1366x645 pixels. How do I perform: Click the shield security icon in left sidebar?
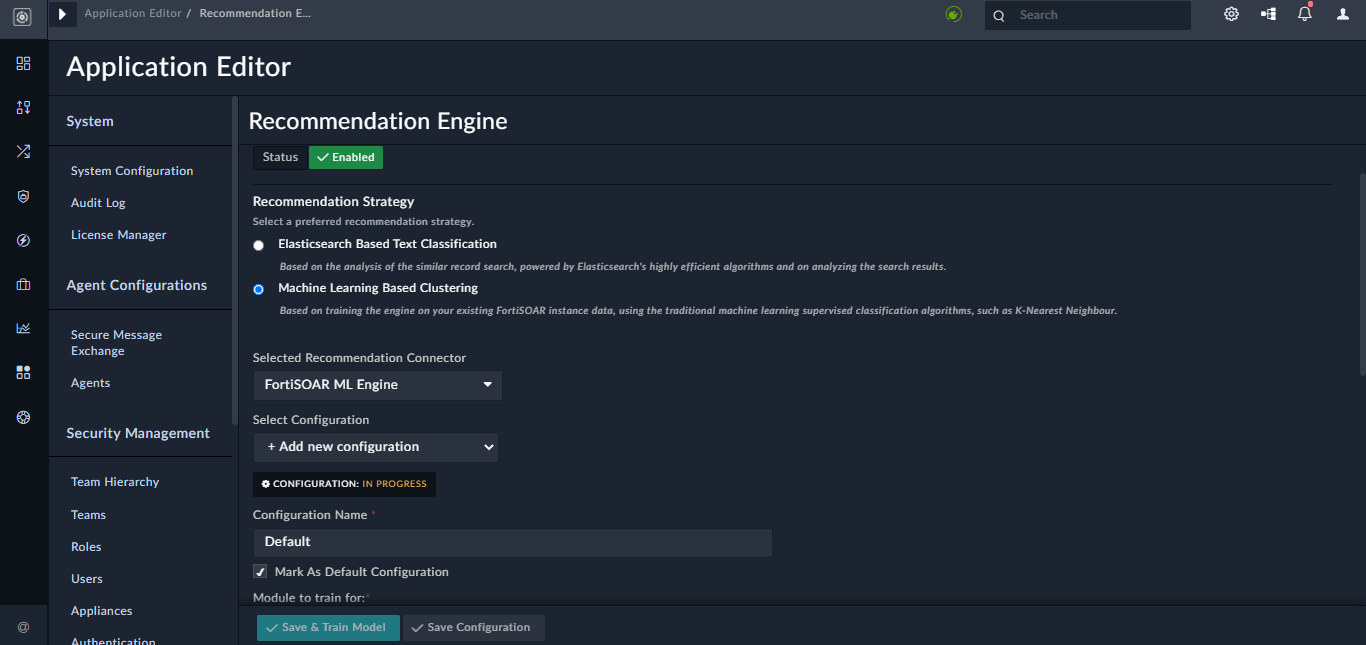[x=23, y=196]
